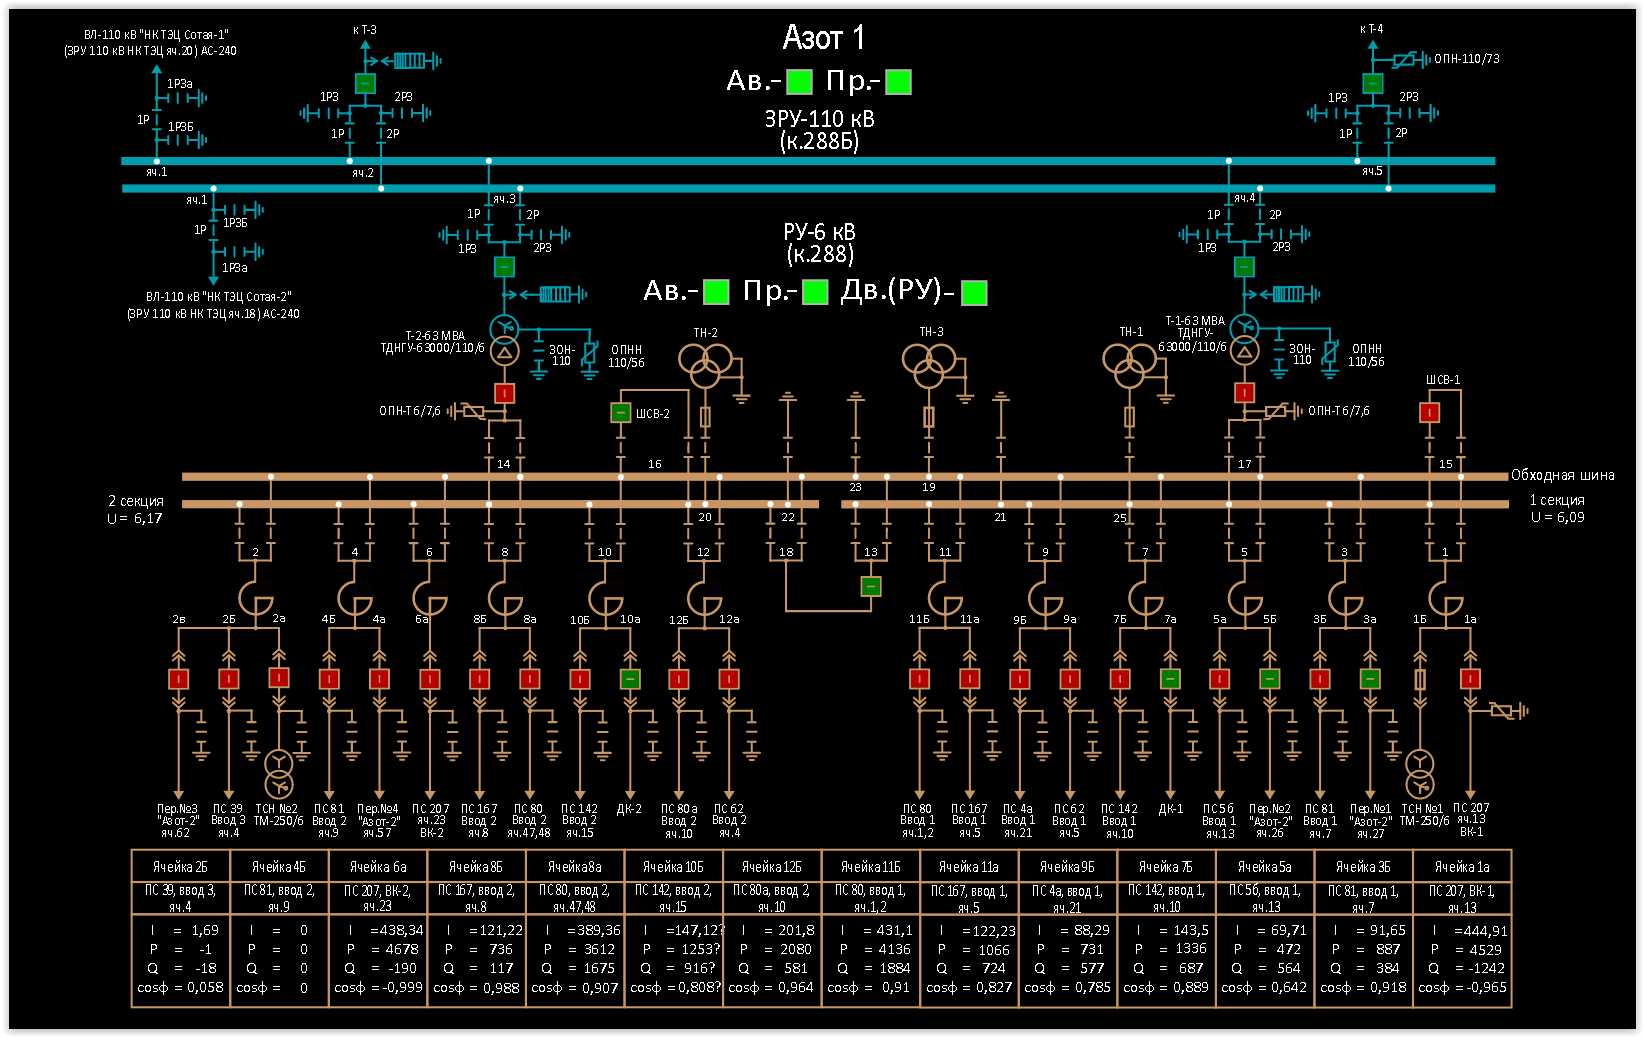
Task: Toggle the red breaker below transformer T-2
Action: (x=505, y=393)
